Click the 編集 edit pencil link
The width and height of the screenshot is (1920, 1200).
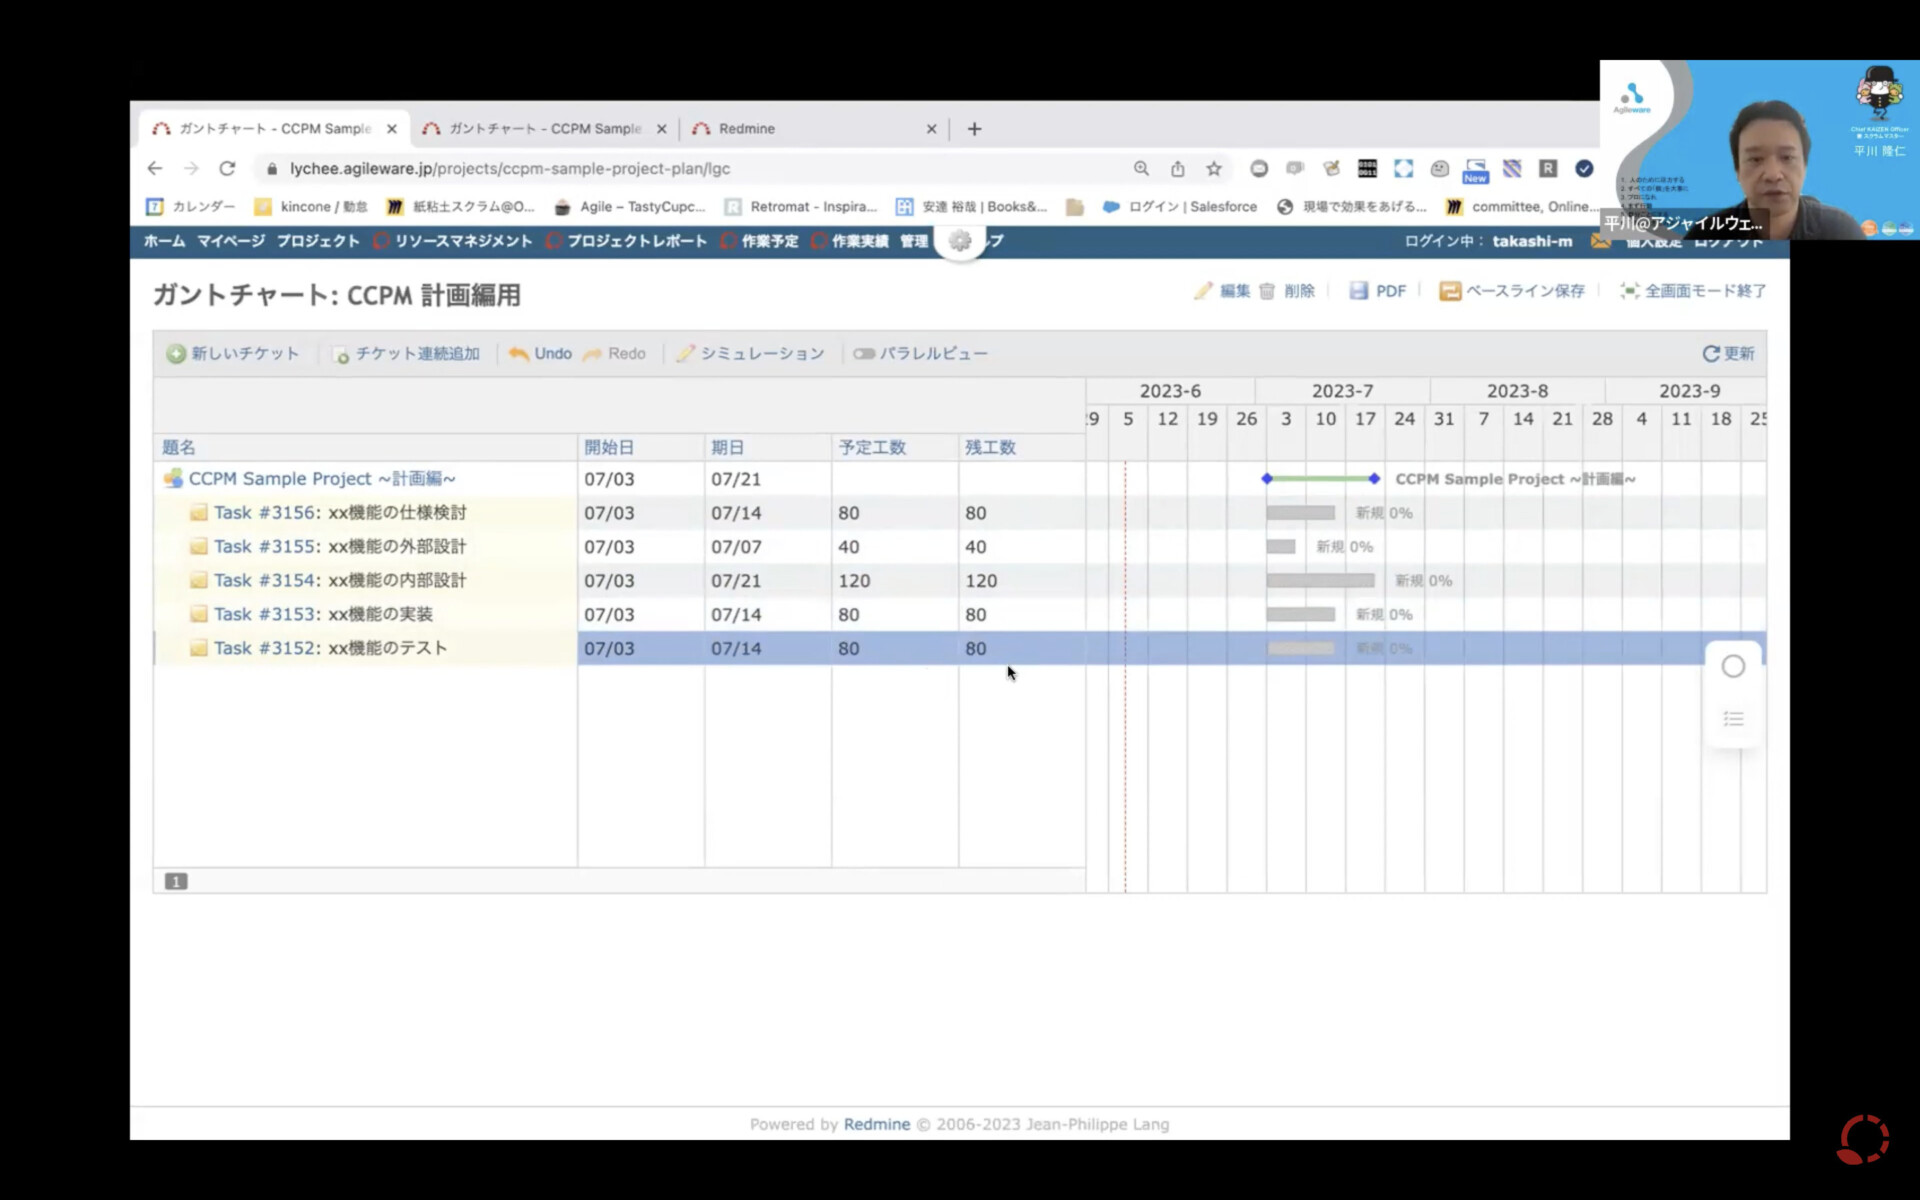tap(1222, 291)
